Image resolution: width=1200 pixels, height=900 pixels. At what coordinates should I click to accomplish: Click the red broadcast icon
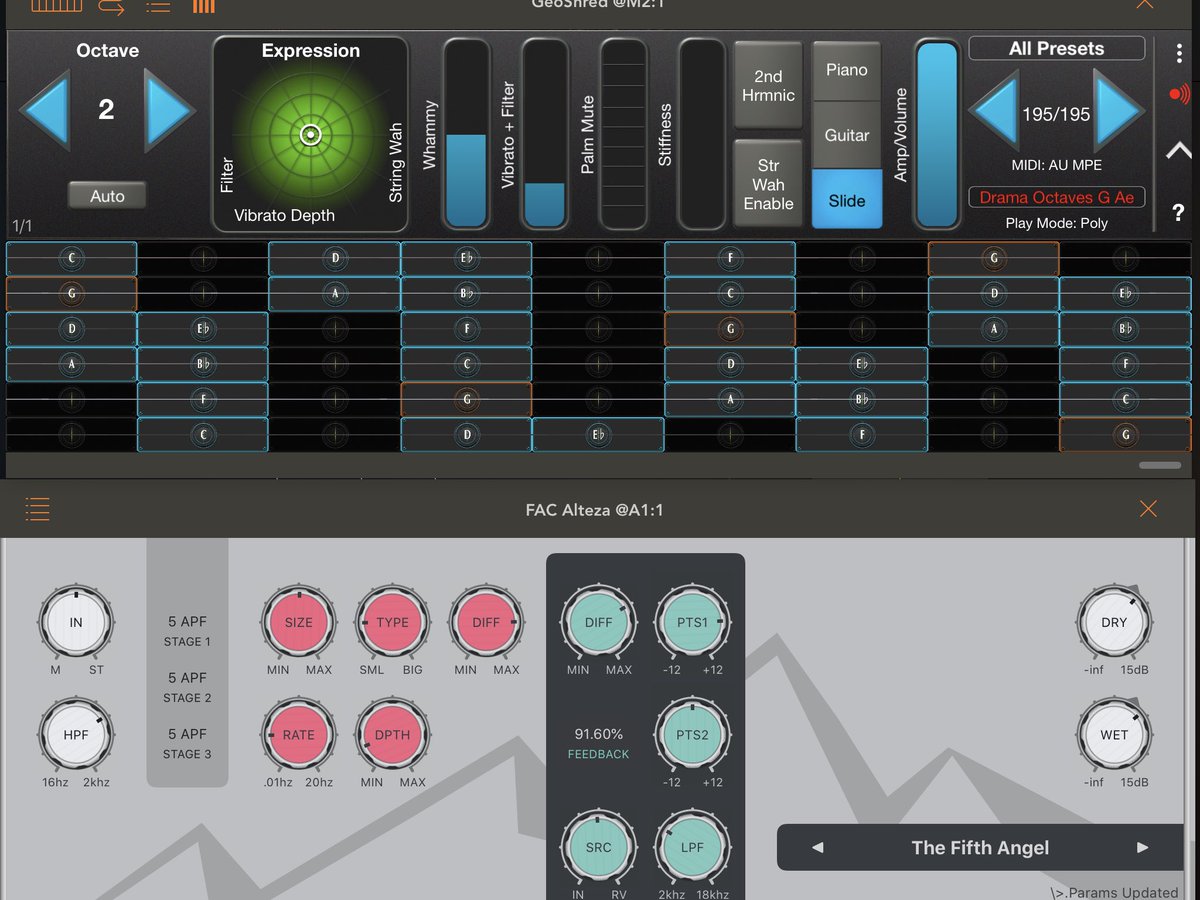point(1178,95)
